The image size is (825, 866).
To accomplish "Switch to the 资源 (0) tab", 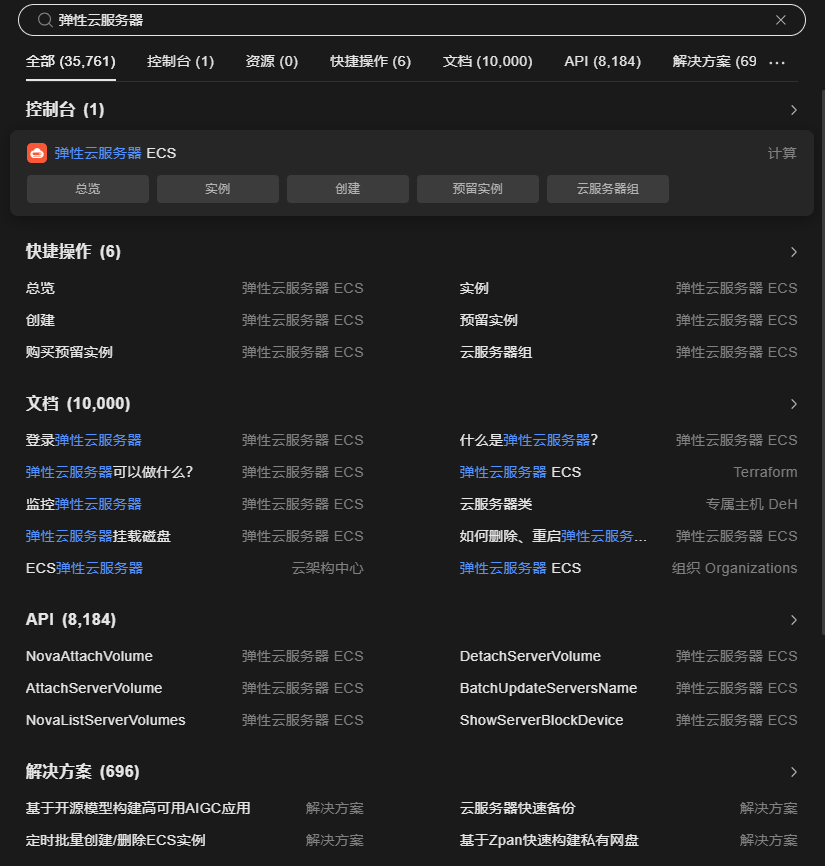I will pos(272,61).
